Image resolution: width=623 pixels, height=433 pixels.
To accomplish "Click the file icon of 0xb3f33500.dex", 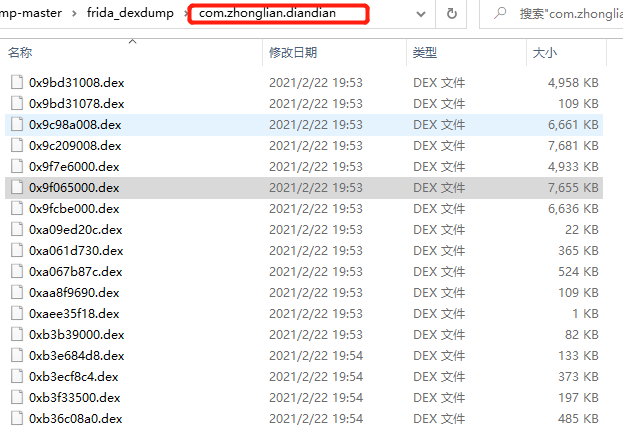I will 17,398.
